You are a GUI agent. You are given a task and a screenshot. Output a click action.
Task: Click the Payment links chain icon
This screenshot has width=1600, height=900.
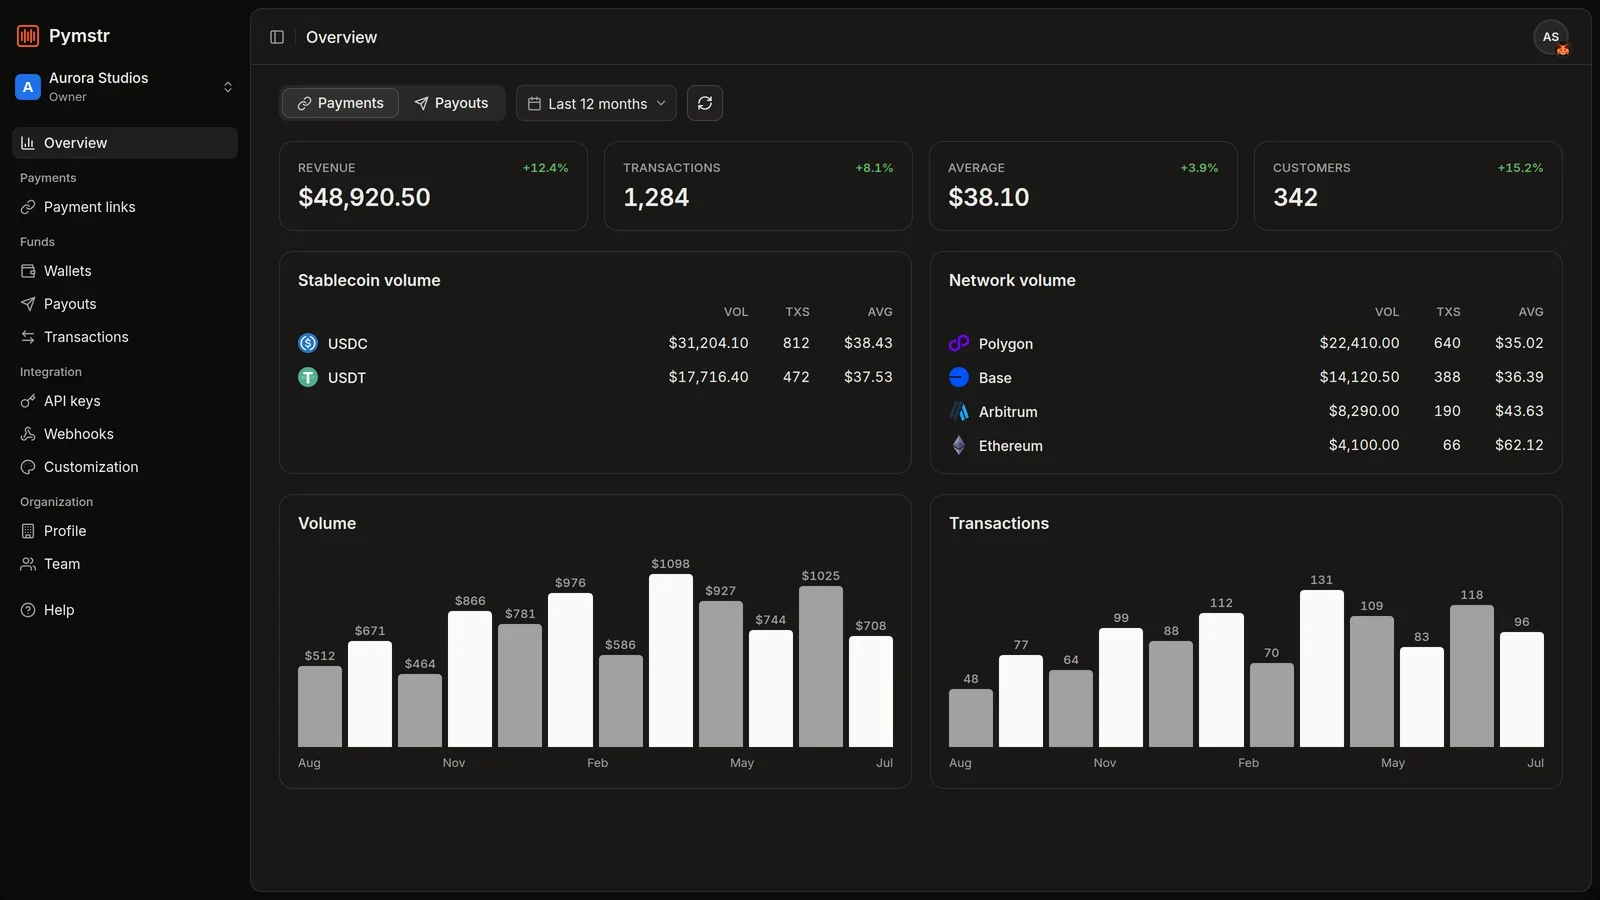[28, 207]
